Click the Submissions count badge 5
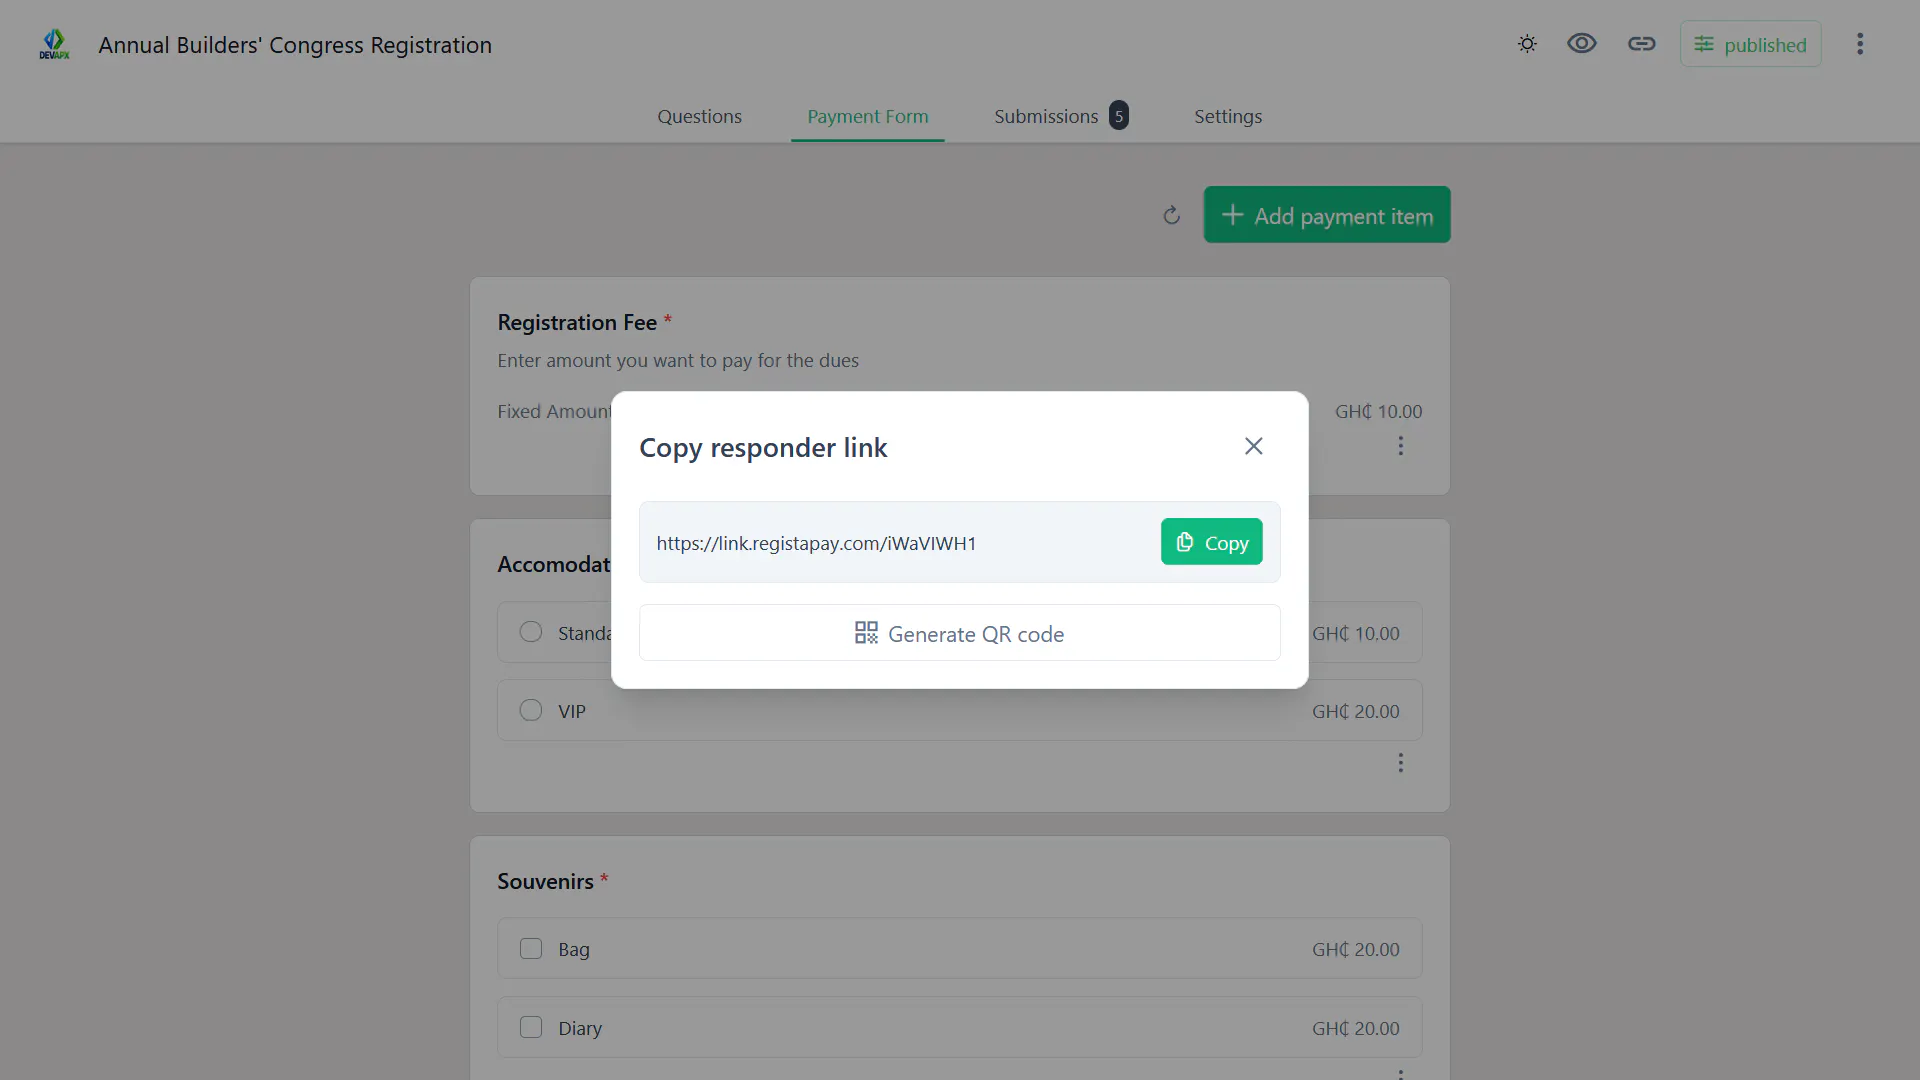 (1119, 116)
